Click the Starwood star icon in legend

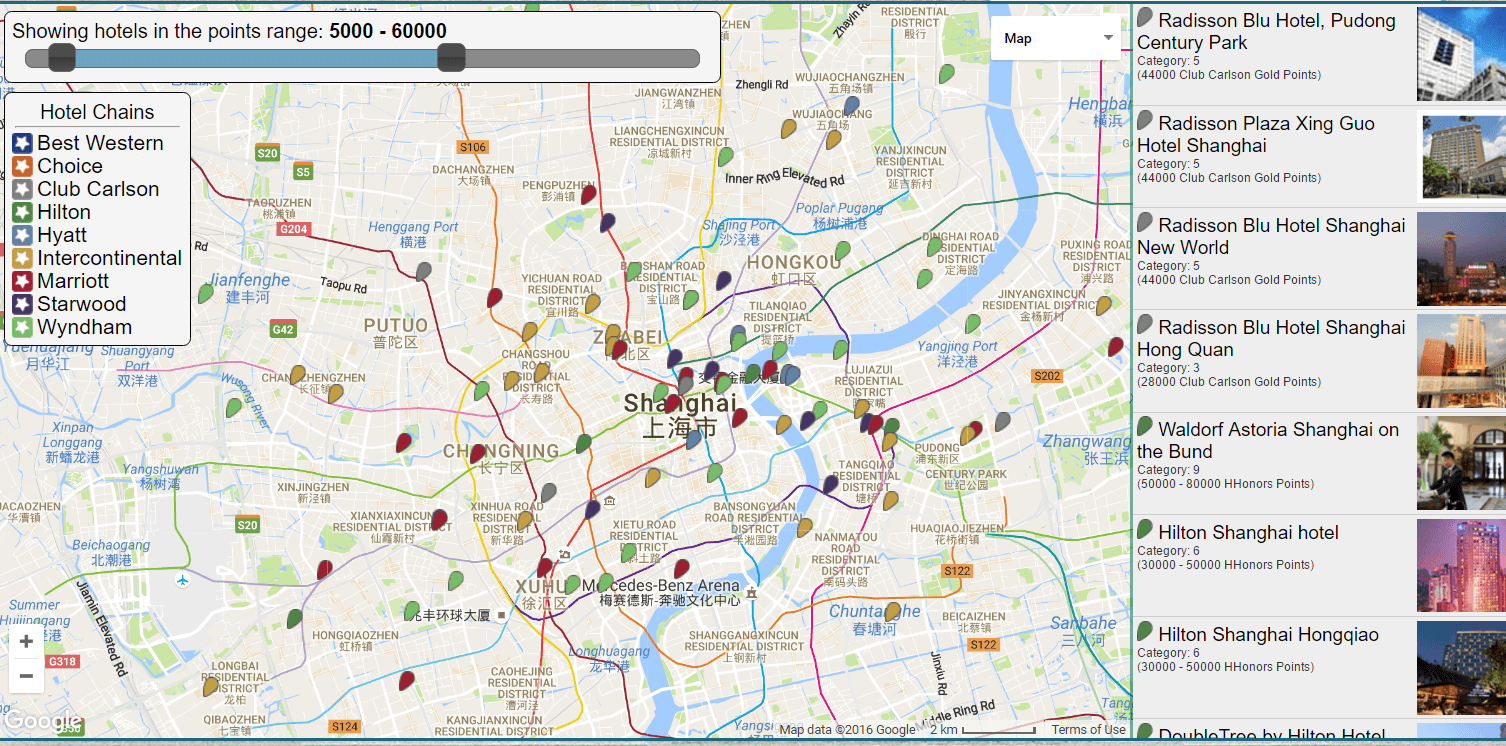click(22, 305)
